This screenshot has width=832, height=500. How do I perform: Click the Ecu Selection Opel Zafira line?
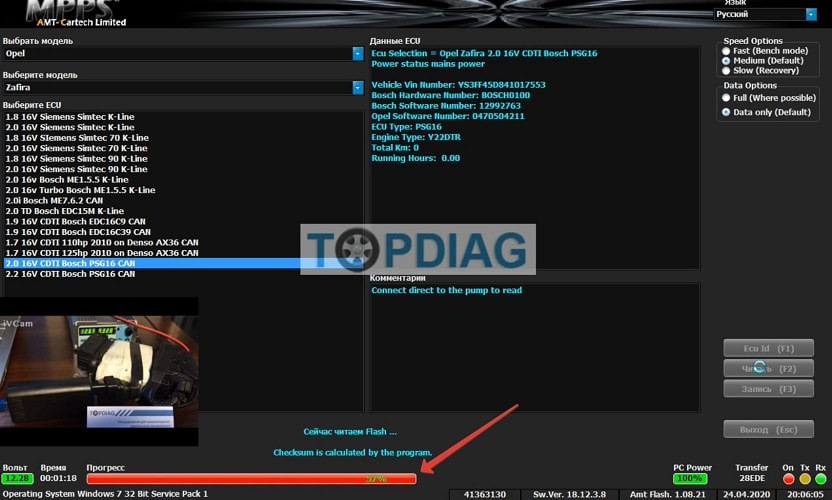tap(484, 54)
